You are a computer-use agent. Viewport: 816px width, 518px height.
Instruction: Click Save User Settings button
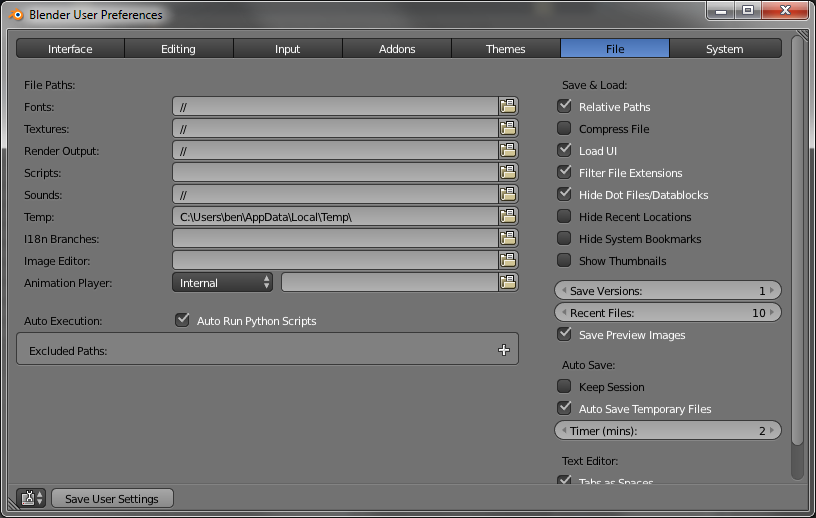(112, 498)
